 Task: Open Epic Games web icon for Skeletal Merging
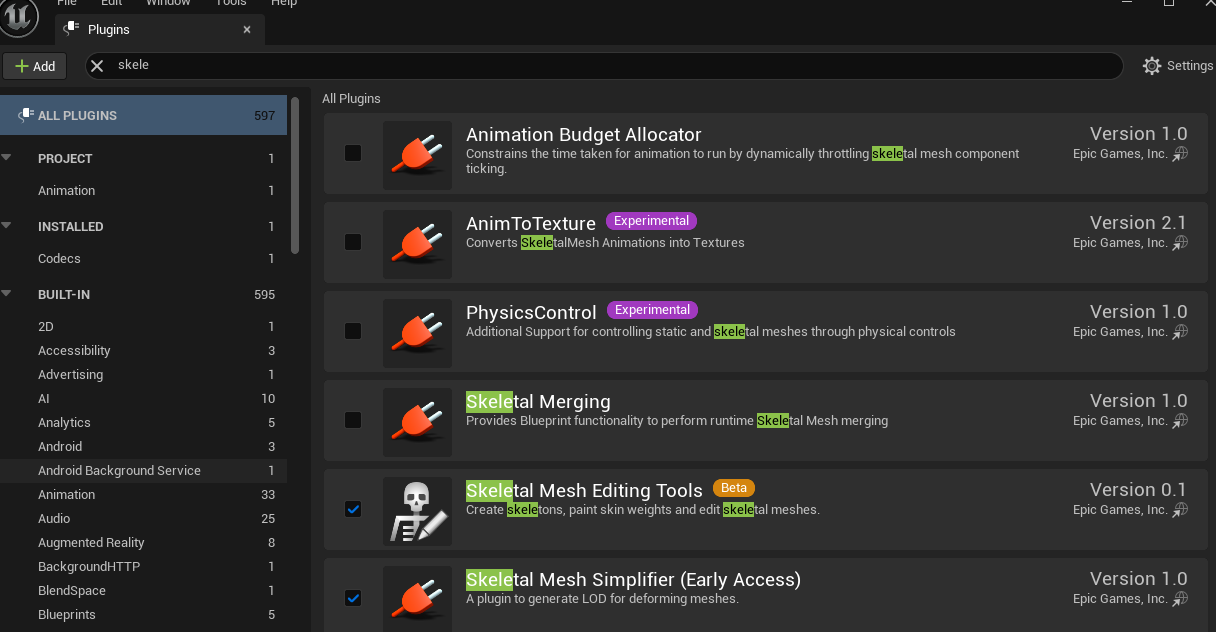(x=1181, y=421)
